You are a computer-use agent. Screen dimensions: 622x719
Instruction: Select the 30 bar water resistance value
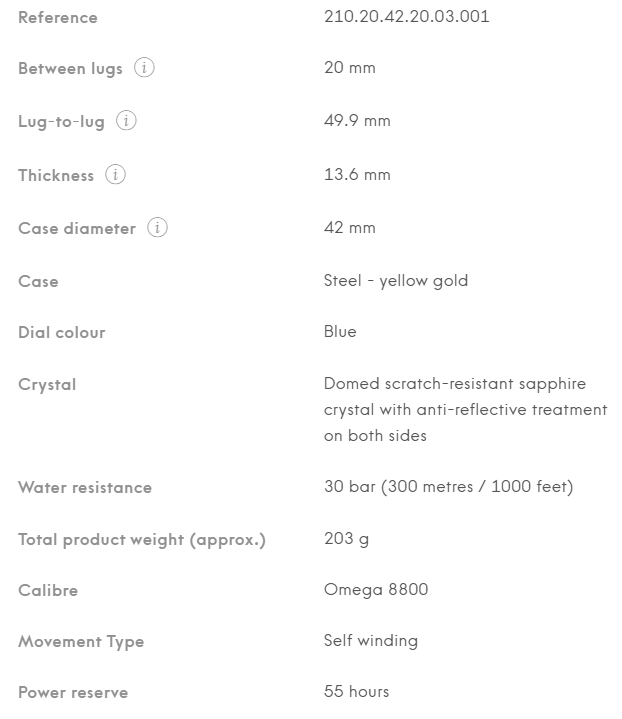[449, 487]
